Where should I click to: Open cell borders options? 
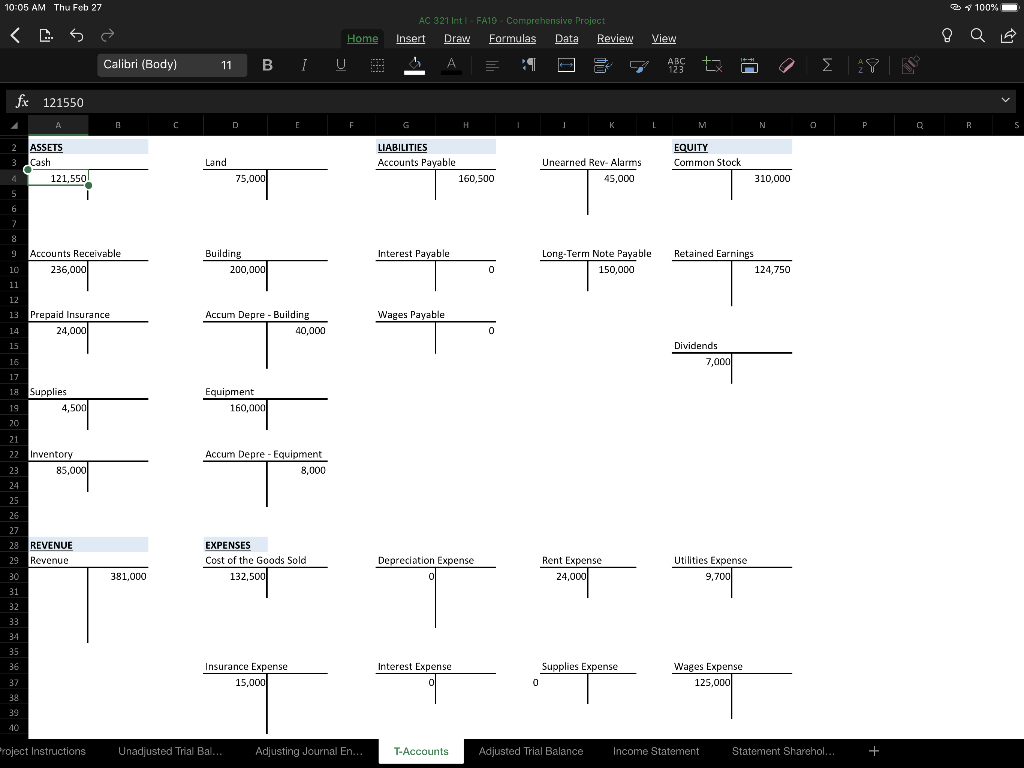click(377, 65)
